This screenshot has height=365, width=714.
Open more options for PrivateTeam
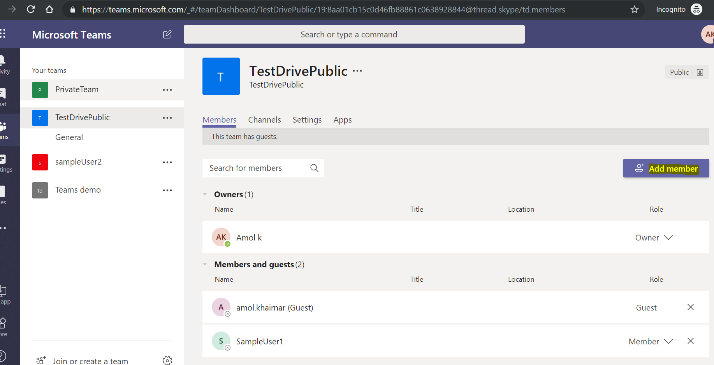coord(167,90)
